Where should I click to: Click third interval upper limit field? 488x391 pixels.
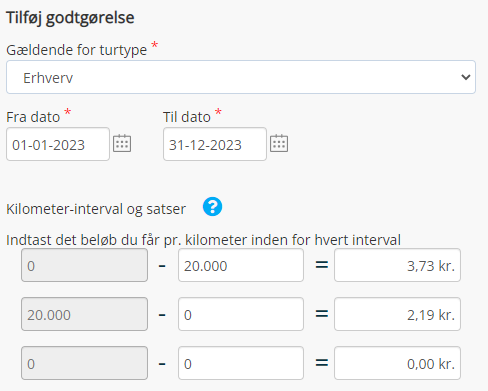tap(241, 363)
